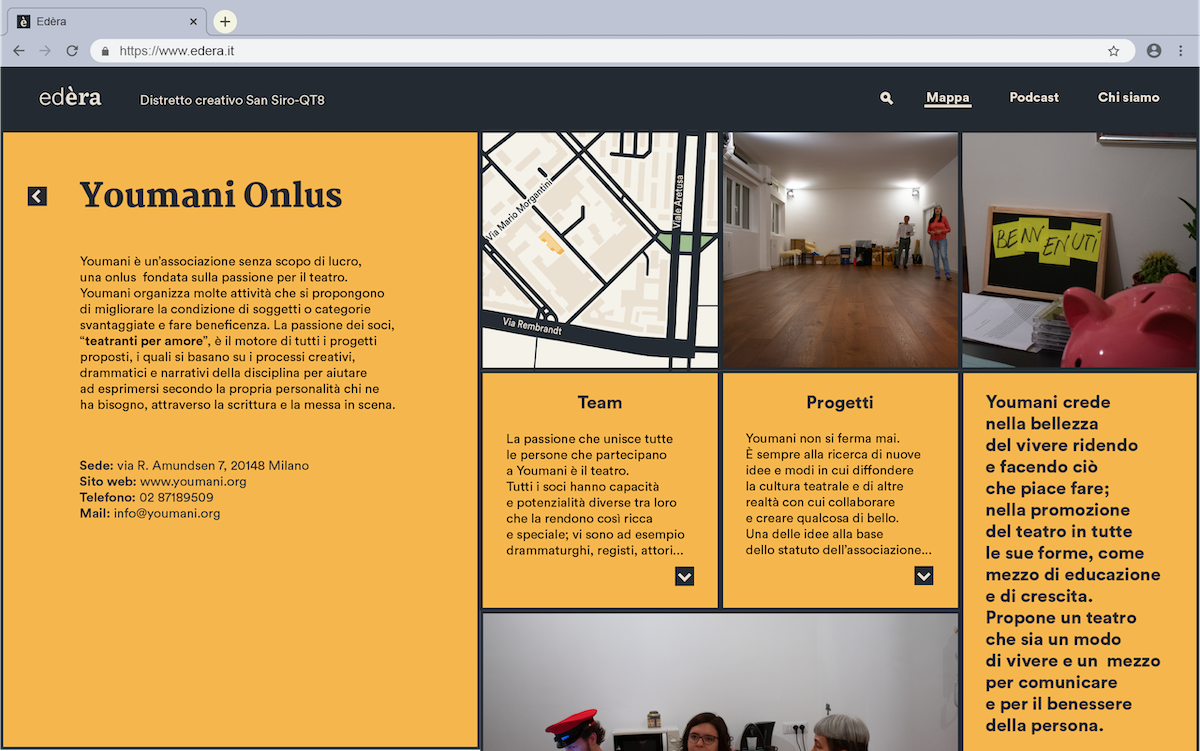
Task: Bookmark the page with the star icon
Action: [1113, 50]
